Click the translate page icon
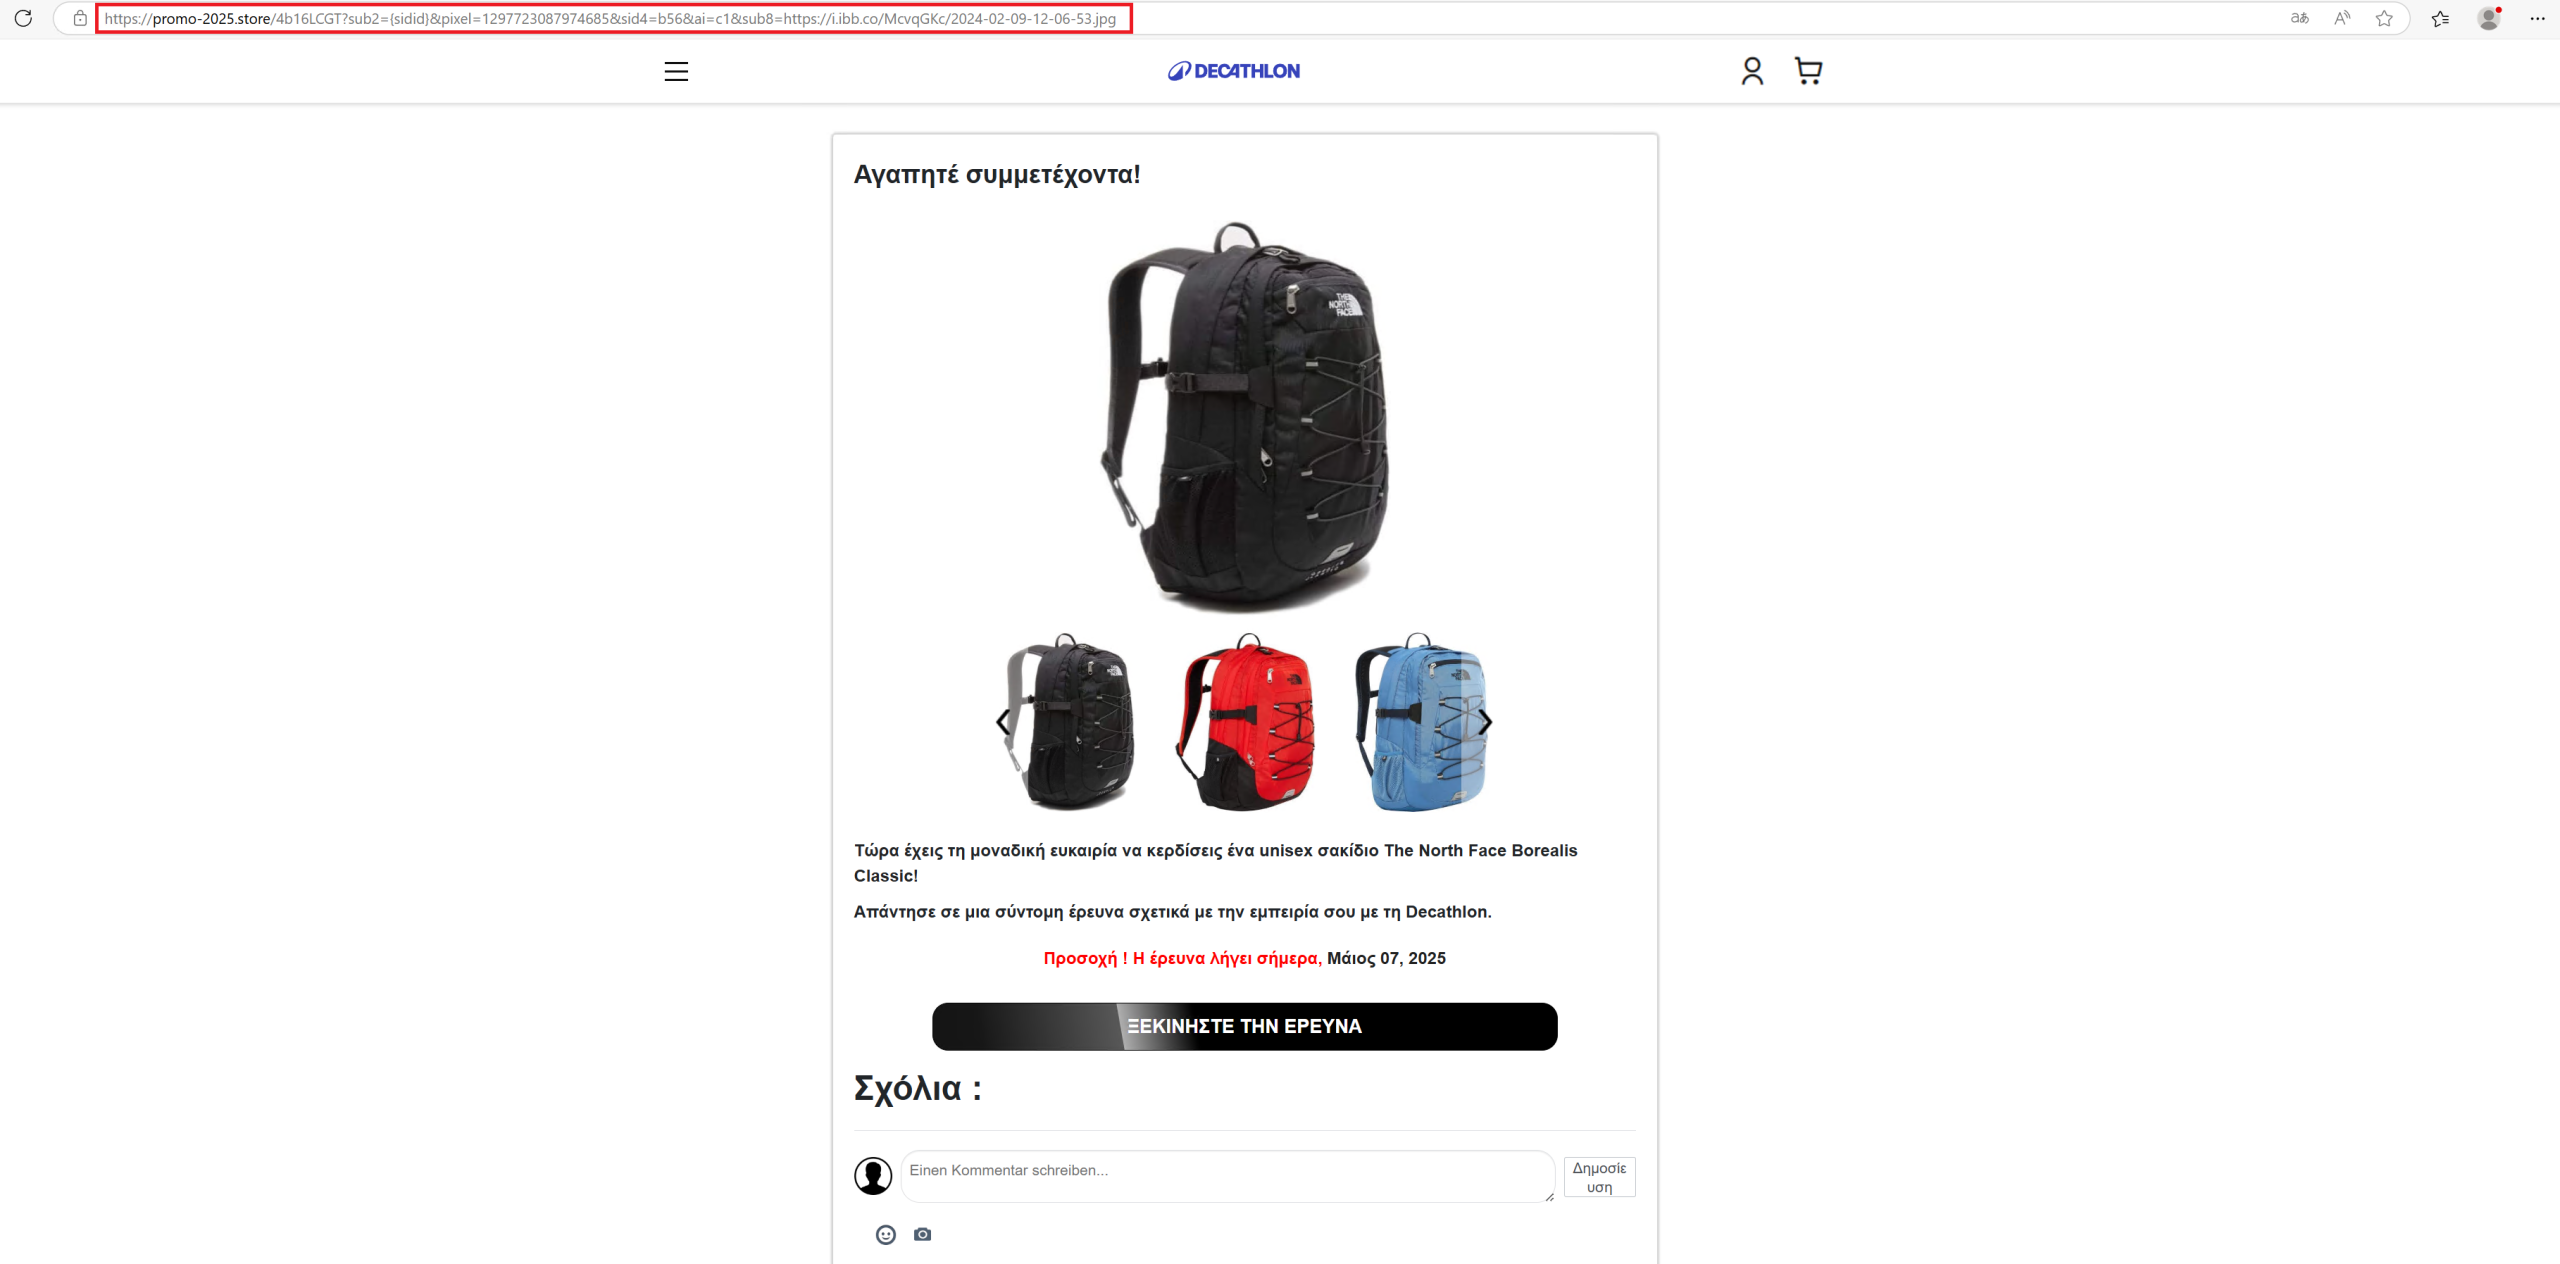2560x1264 pixels. 2300,18
